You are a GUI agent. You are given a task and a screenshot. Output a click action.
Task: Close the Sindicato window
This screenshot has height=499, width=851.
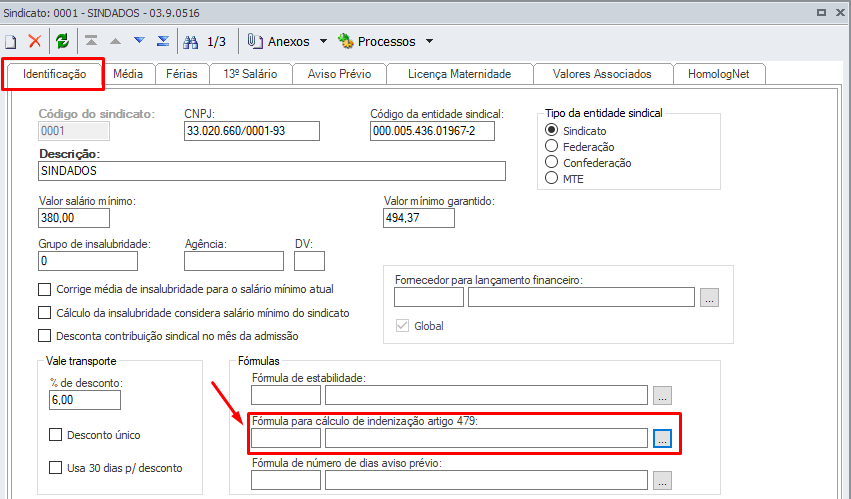pos(840,12)
